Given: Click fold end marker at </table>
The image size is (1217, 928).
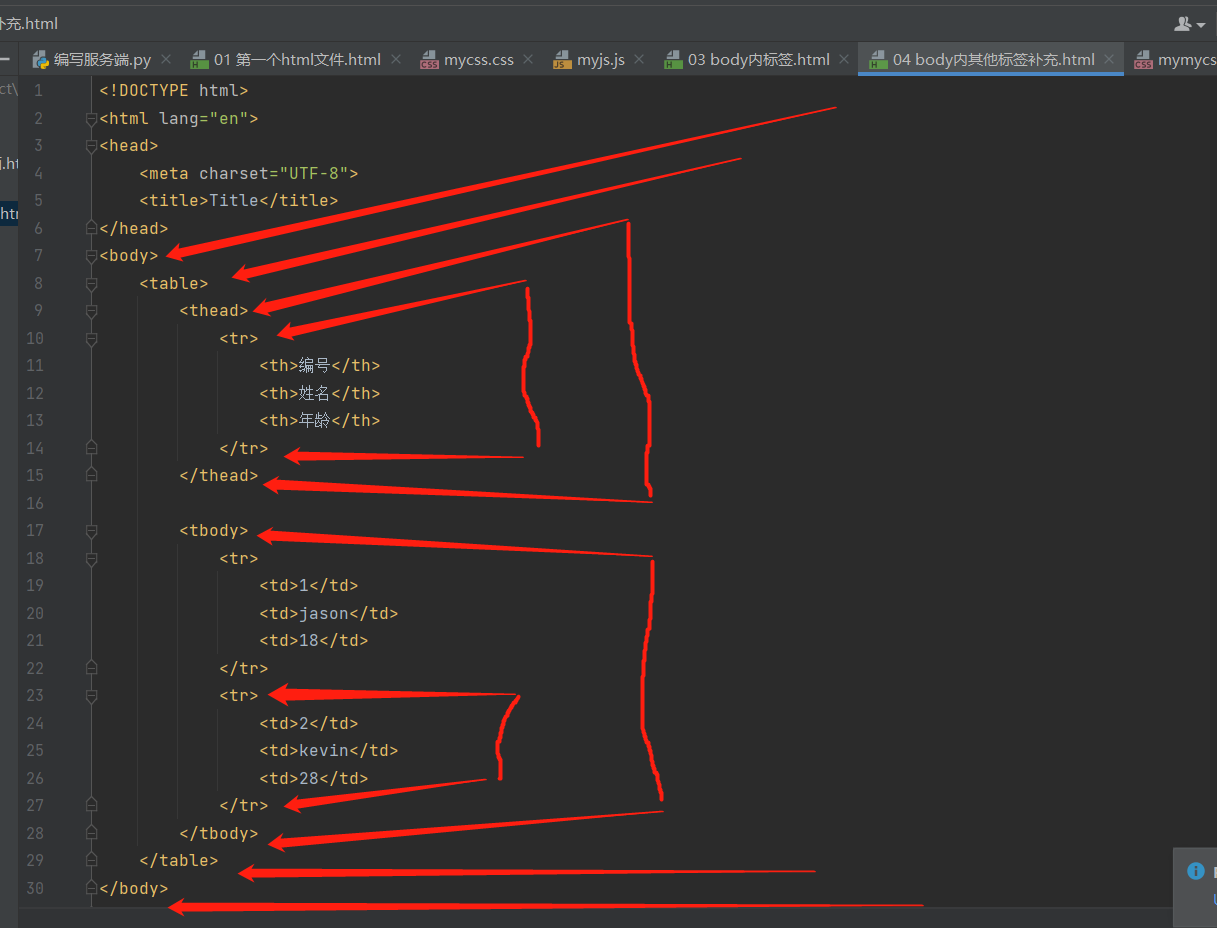Looking at the screenshot, I should point(92,861).
